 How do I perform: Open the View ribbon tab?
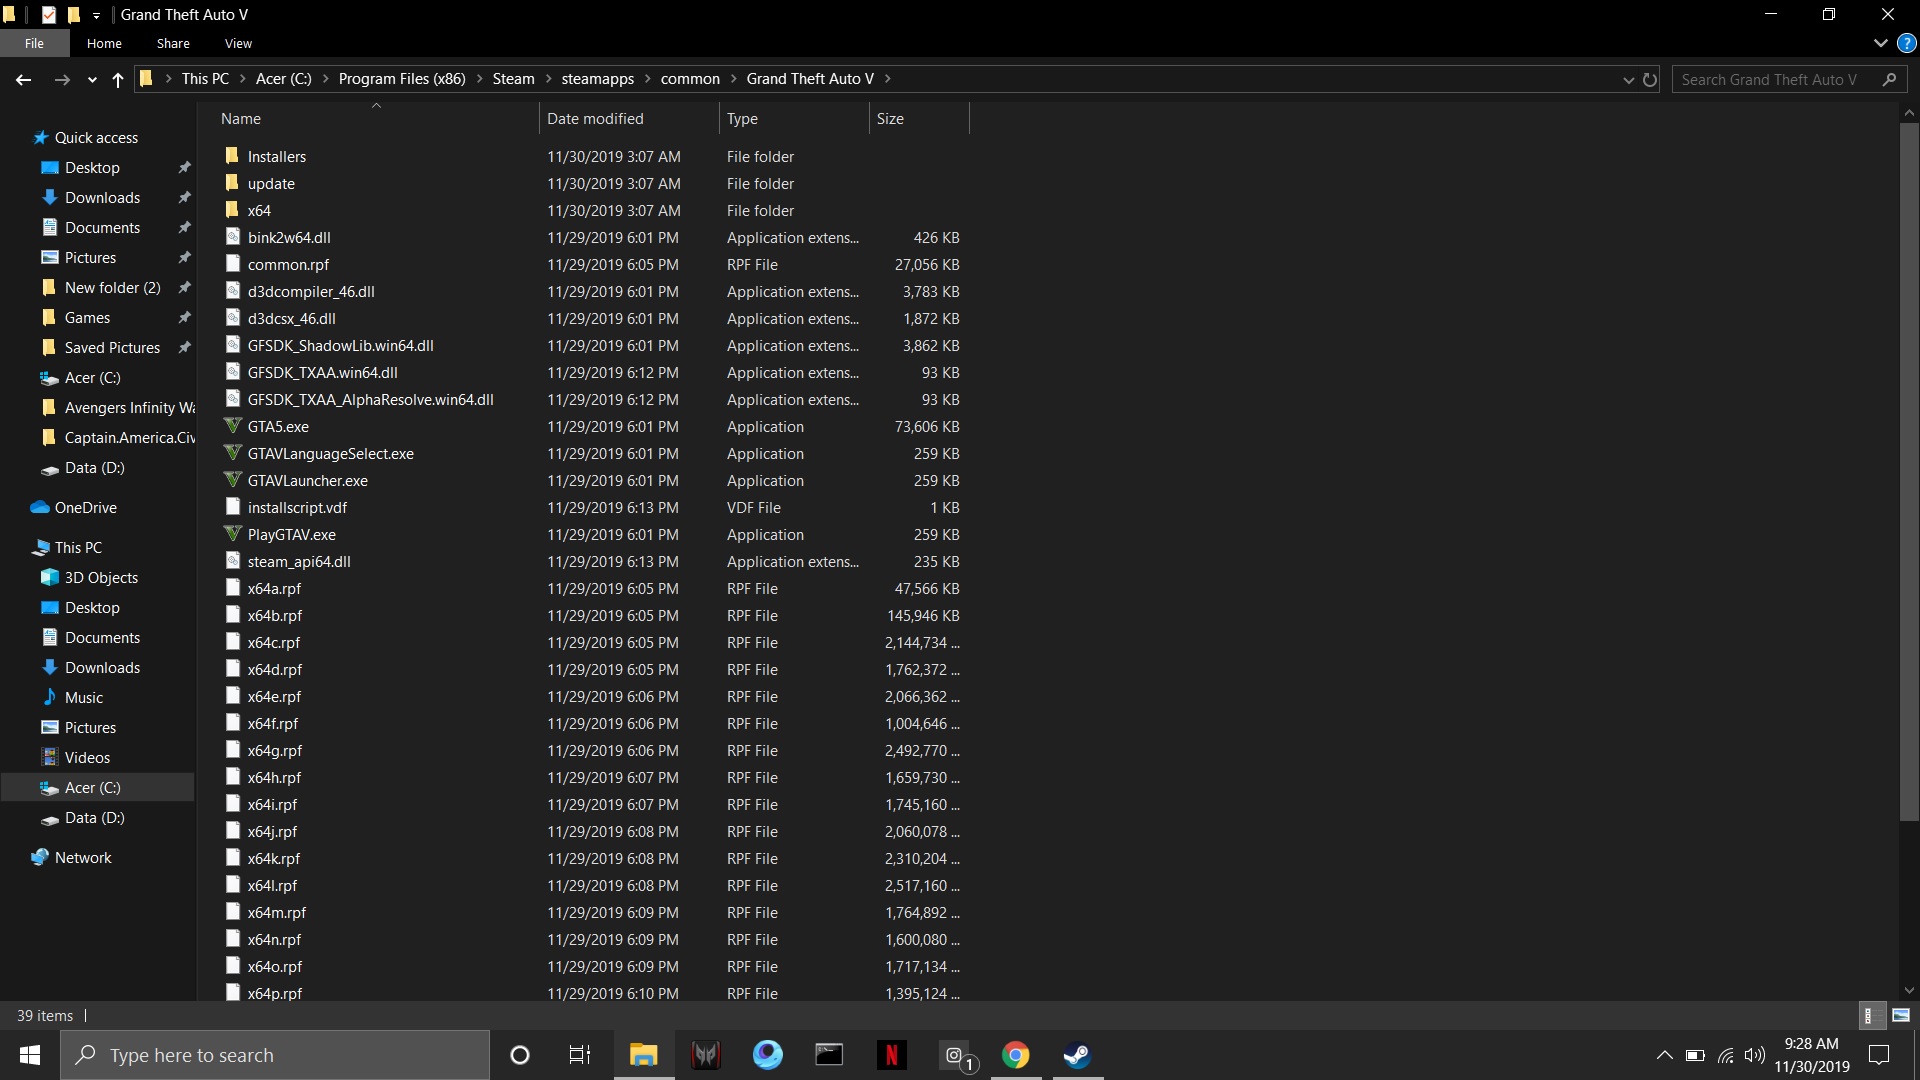(238, 44)
